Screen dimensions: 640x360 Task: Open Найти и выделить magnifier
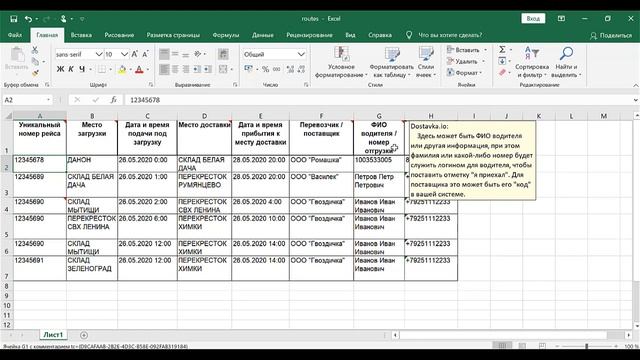(x=566, y=61)
